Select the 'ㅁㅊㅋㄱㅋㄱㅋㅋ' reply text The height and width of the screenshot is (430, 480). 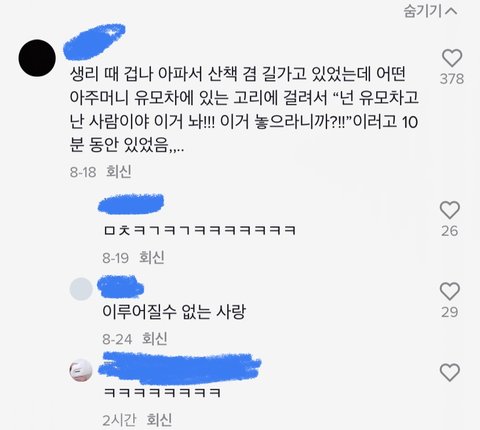tap(200, 230)
